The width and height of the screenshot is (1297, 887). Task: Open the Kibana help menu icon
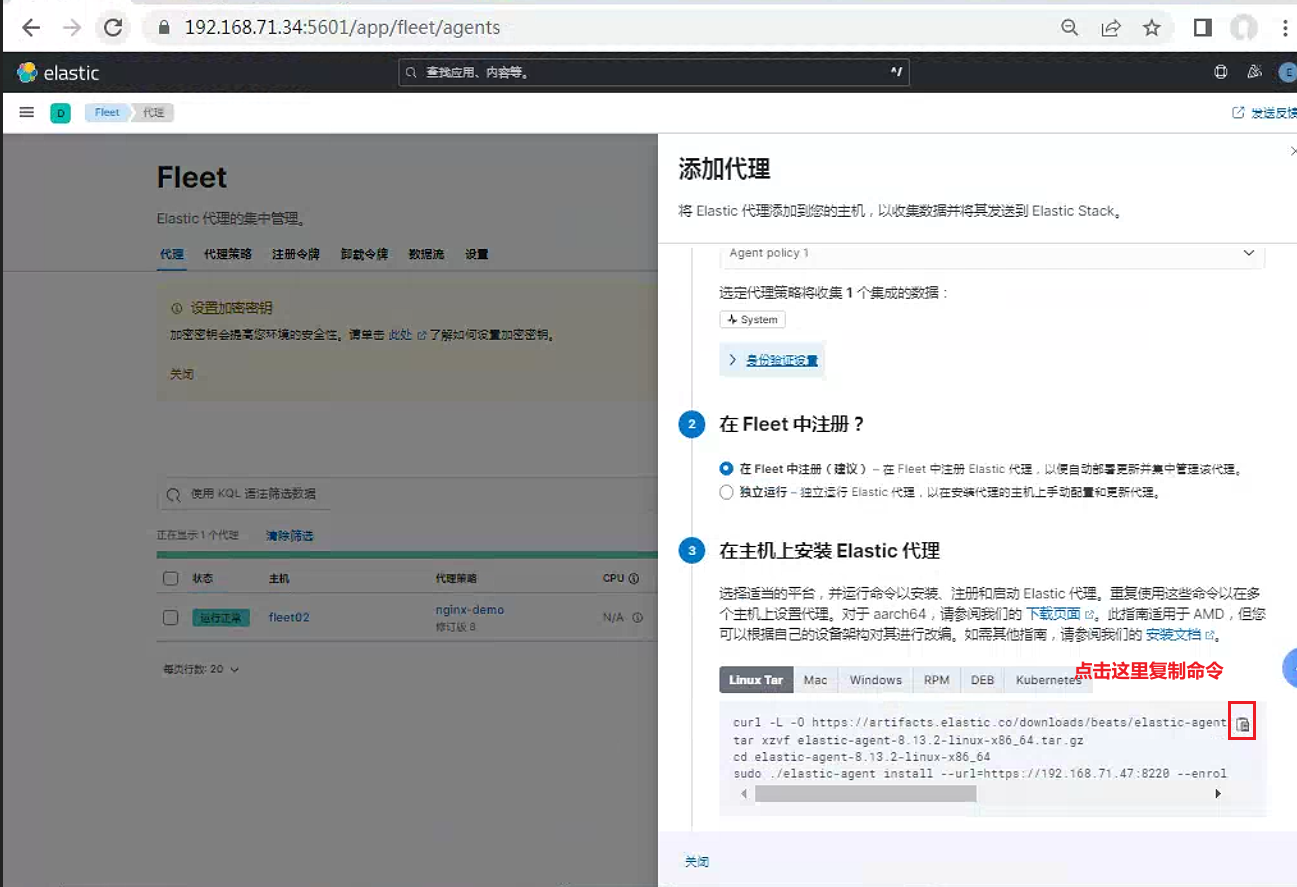point(1220,72)
